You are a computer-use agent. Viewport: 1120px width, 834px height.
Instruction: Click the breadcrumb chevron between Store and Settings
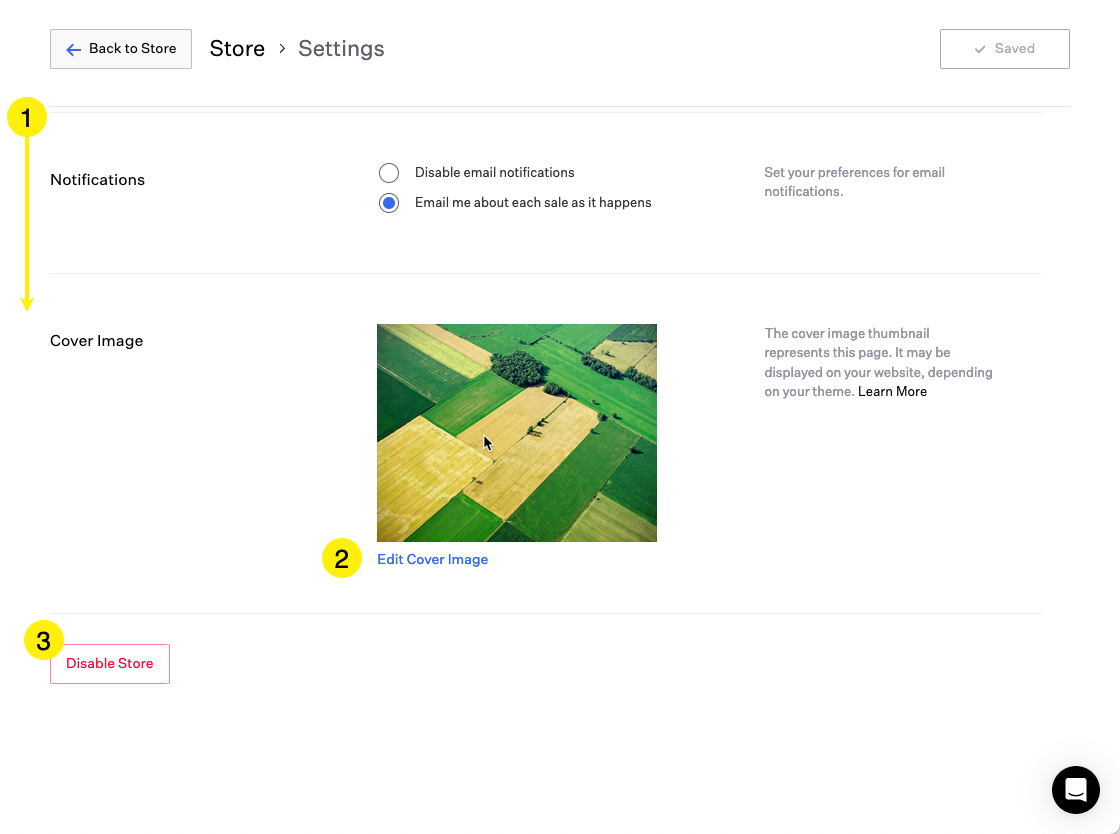(x=282, y=49)
